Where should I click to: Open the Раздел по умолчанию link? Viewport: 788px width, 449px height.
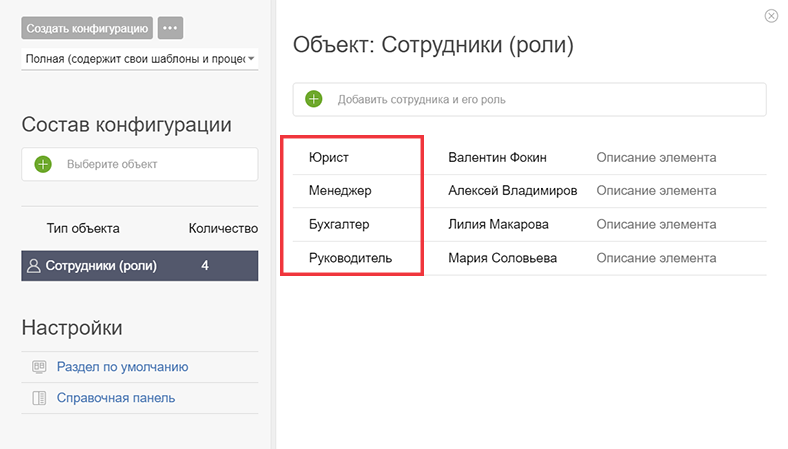pyautogui.click(x=122, y=367)
